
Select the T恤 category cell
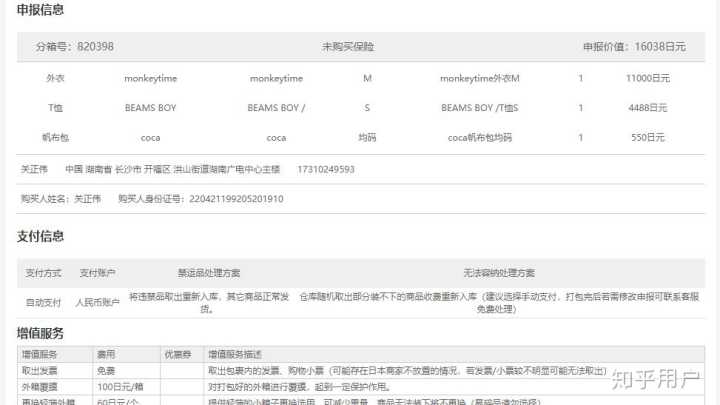[x=55, y=107]
